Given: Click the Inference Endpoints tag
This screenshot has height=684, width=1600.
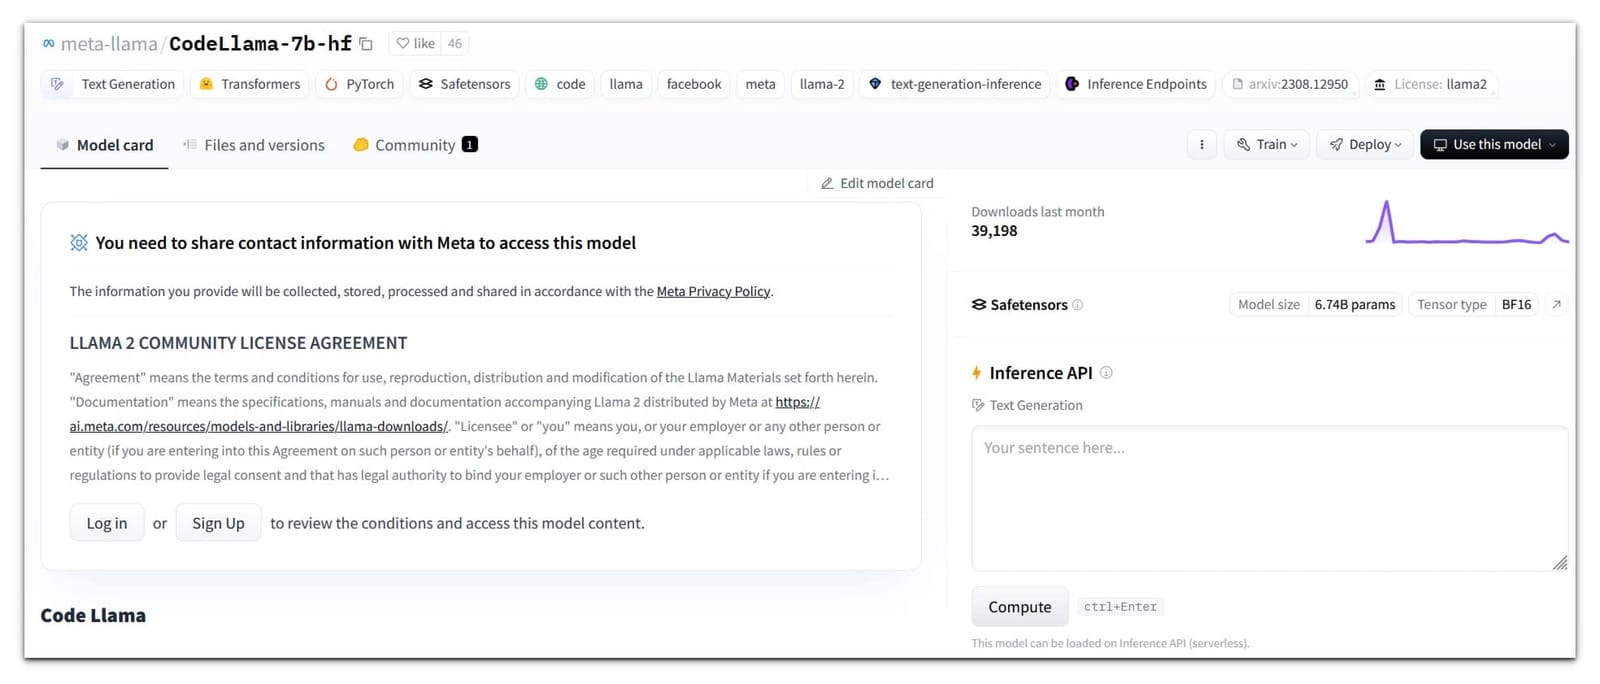Looking at the screenshot, I should point(1135,84).
